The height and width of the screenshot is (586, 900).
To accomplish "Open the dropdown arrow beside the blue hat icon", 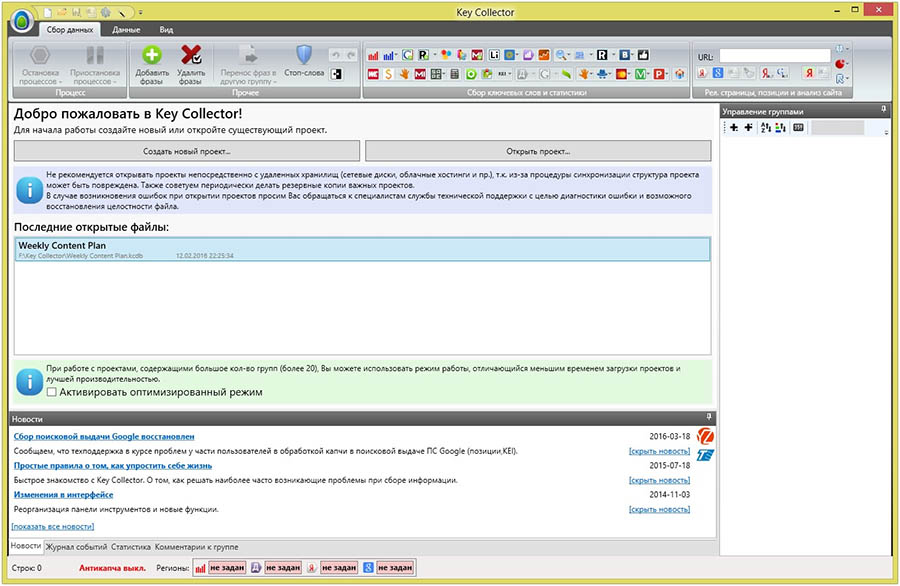I will (x=612, y=74).
